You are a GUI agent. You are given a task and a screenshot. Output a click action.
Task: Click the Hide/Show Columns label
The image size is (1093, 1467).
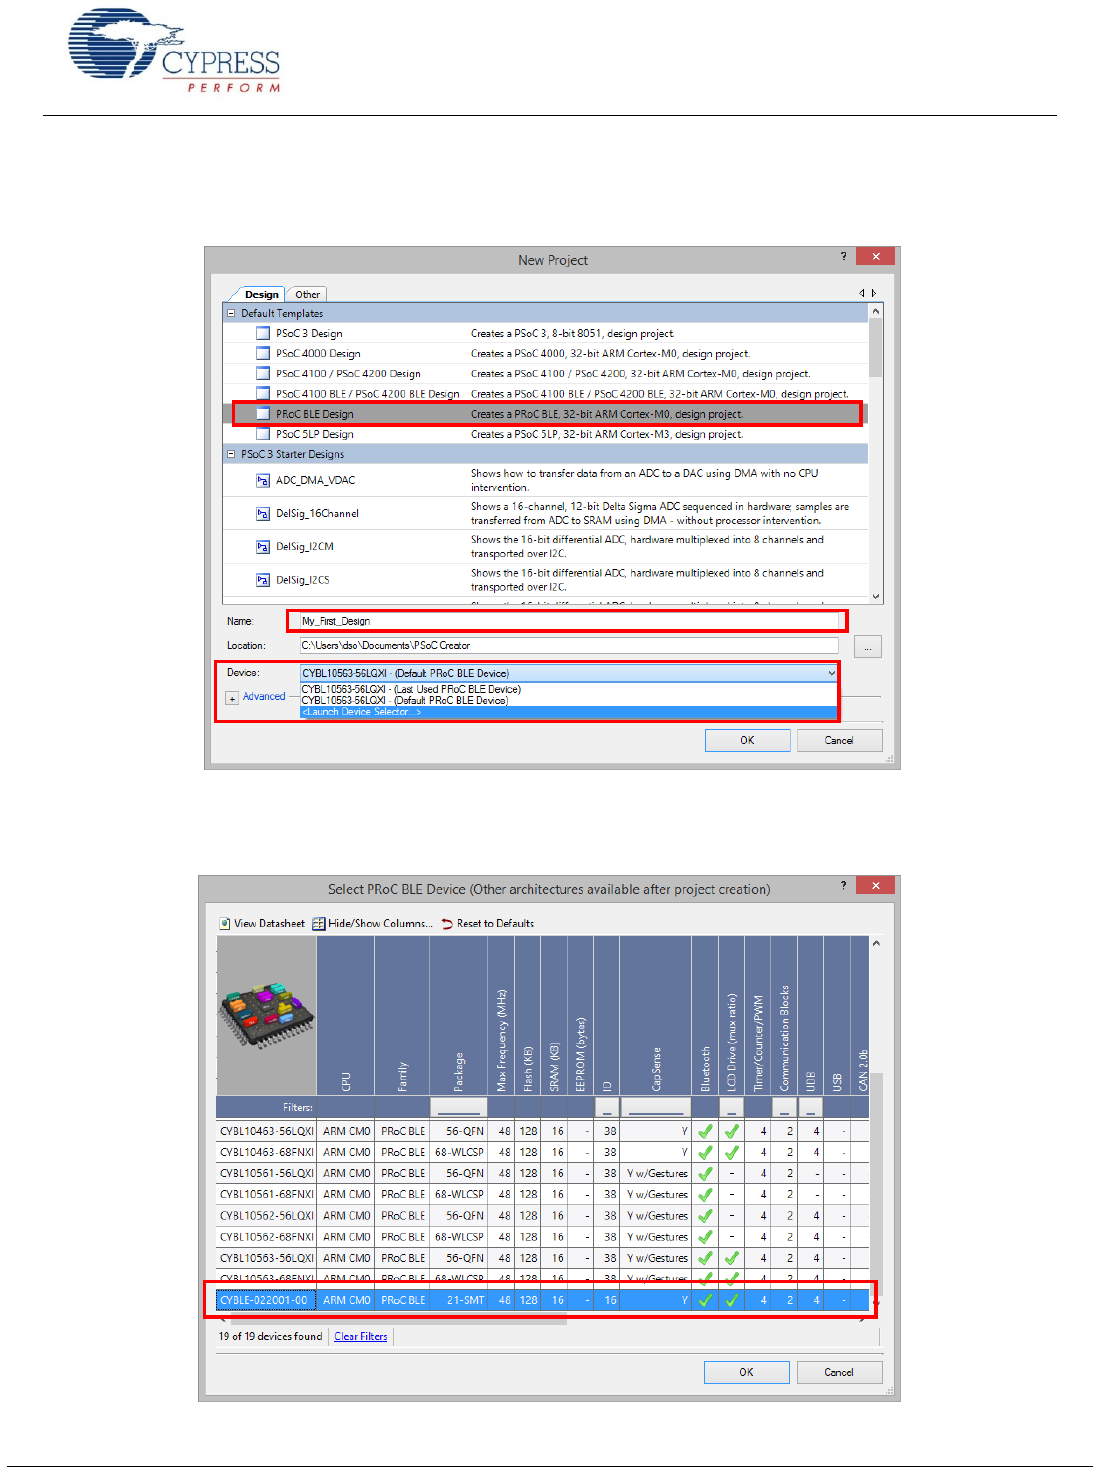(x=380, y=923)
